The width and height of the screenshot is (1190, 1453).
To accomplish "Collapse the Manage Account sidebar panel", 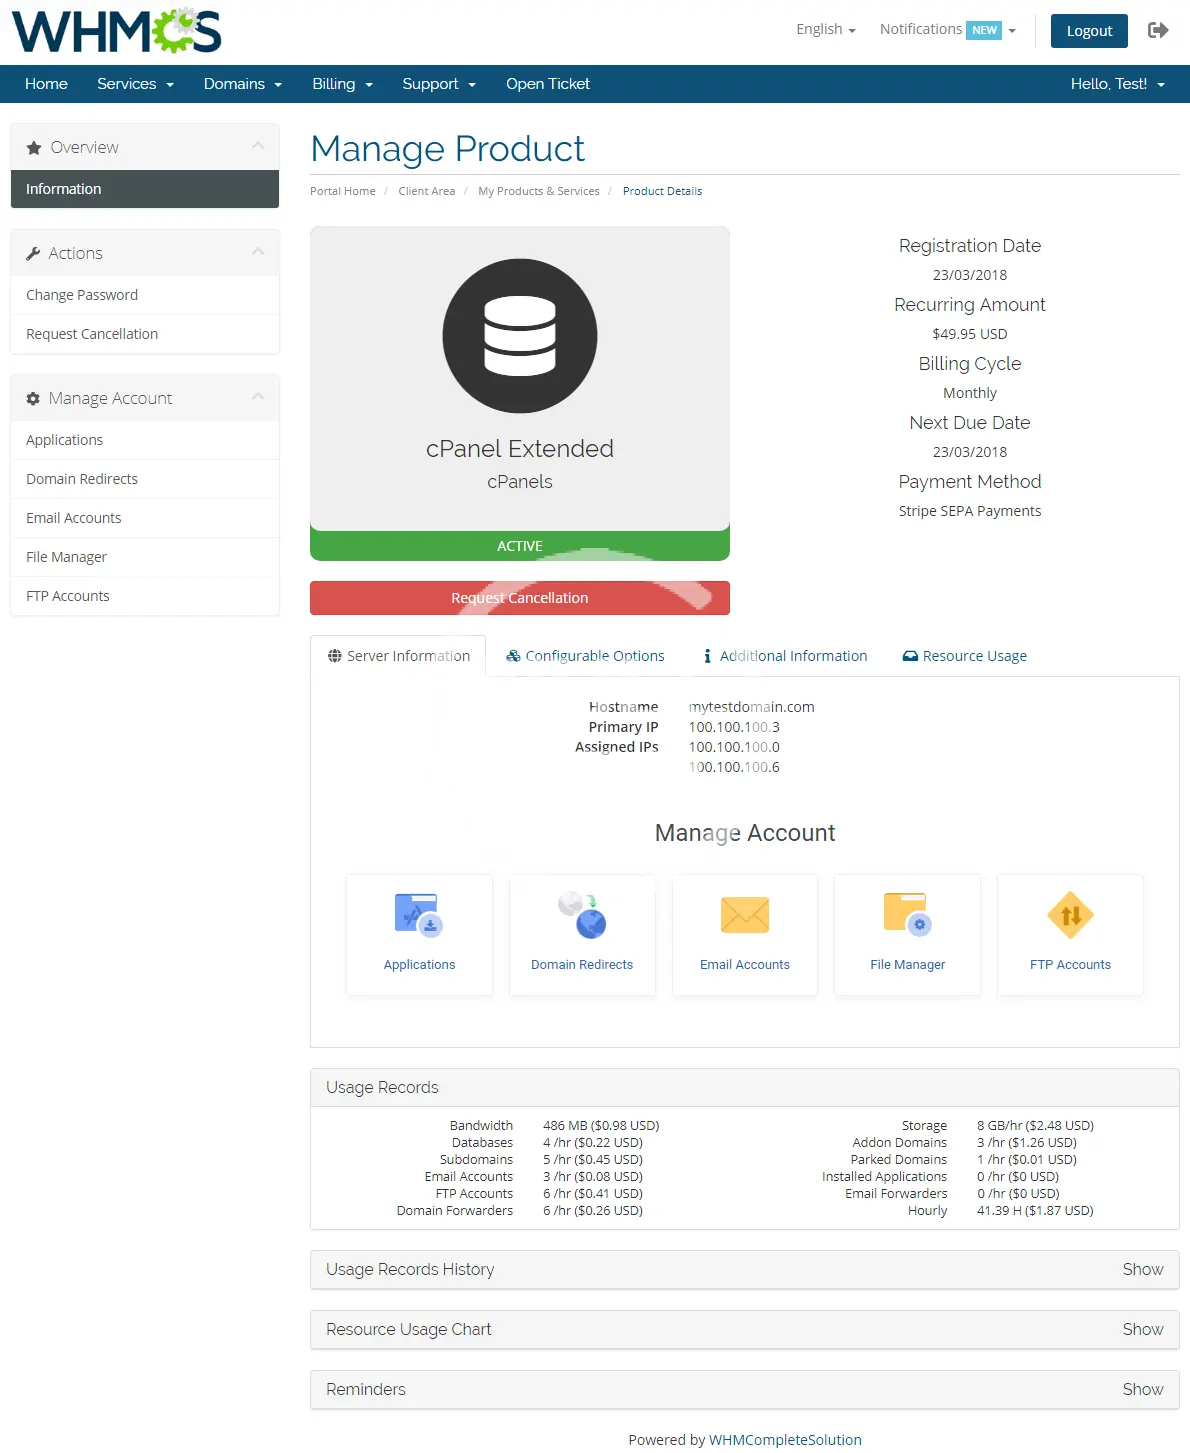I will pos(258,398).
